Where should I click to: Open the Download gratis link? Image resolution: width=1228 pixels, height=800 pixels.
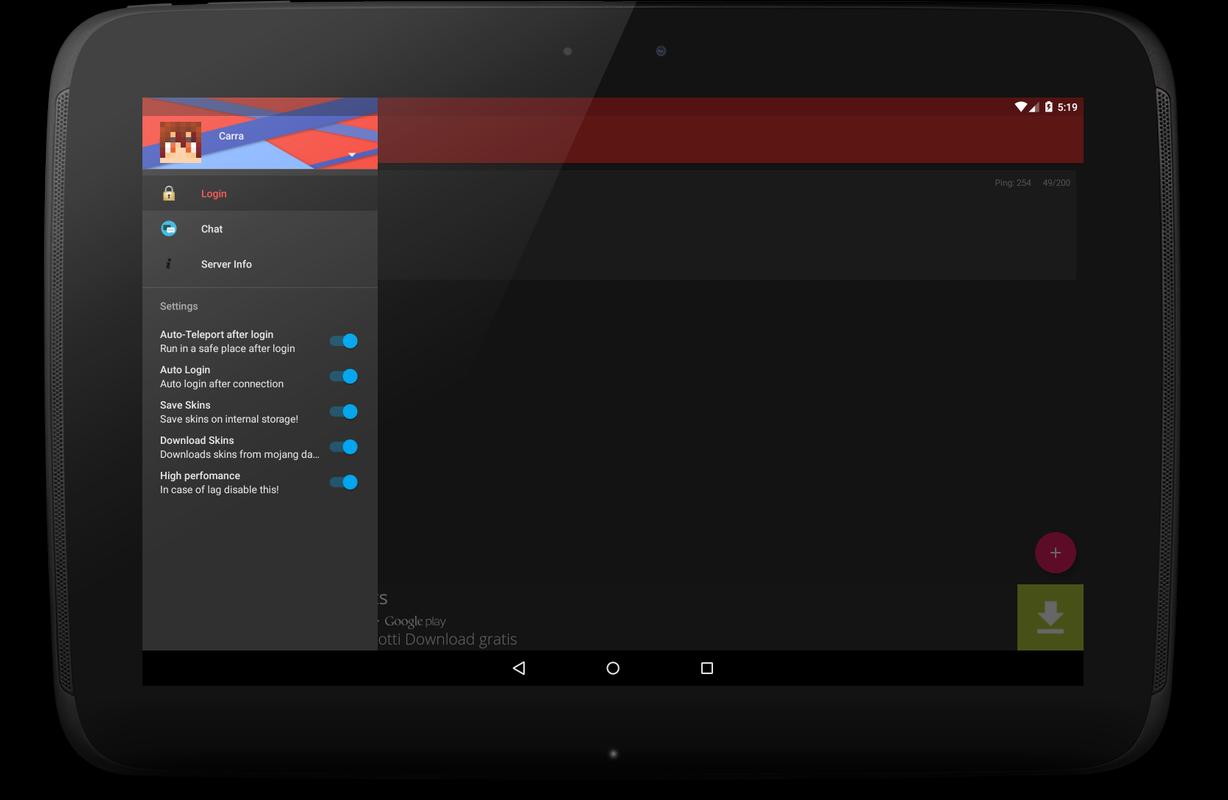[x=450, y=638]
